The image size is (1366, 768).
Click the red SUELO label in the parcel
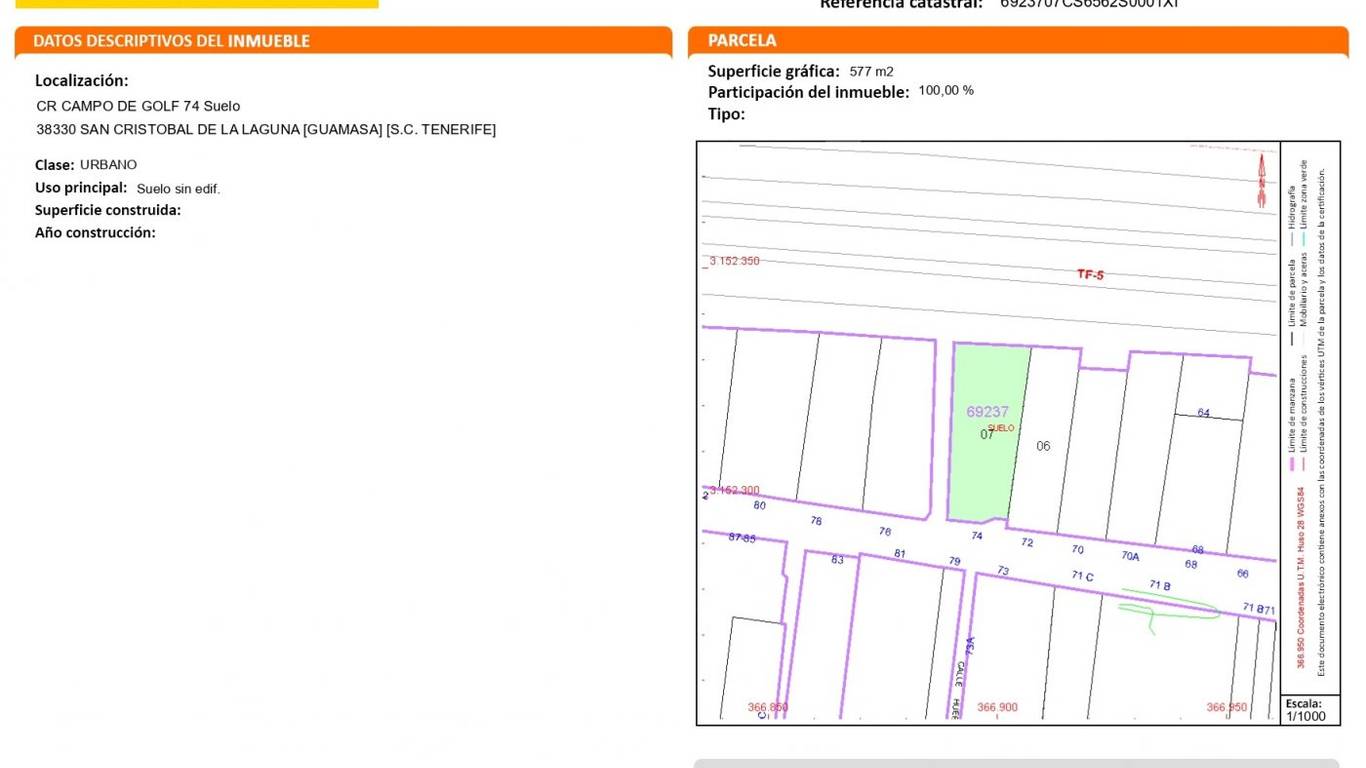[x=1001, y=428]
